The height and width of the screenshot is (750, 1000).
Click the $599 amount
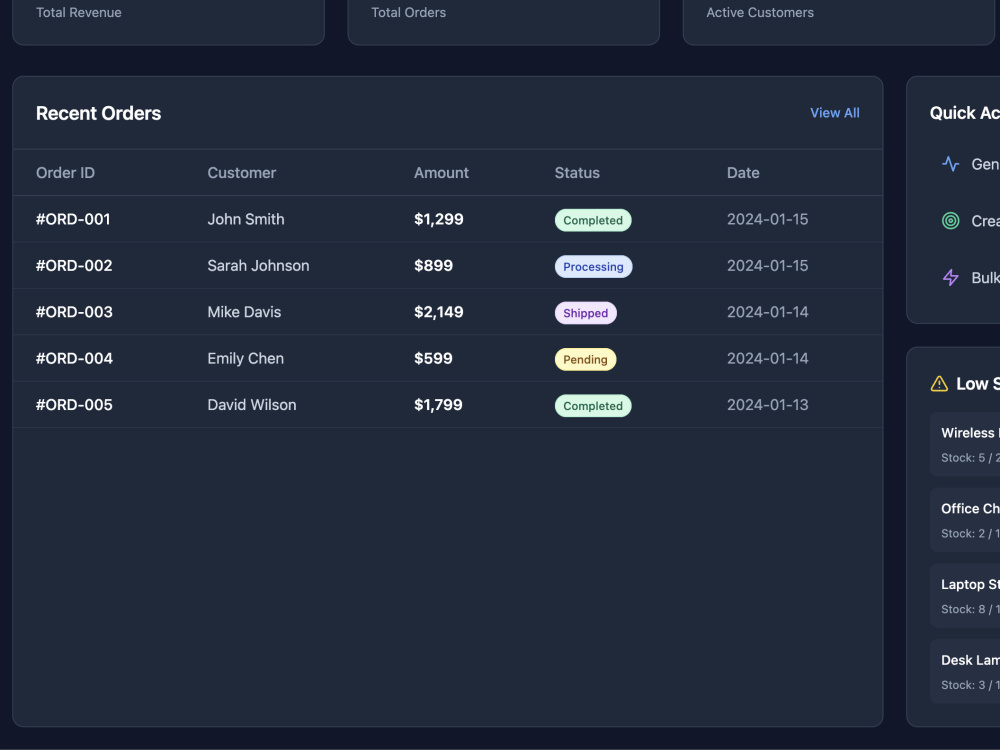click(433, 359)
